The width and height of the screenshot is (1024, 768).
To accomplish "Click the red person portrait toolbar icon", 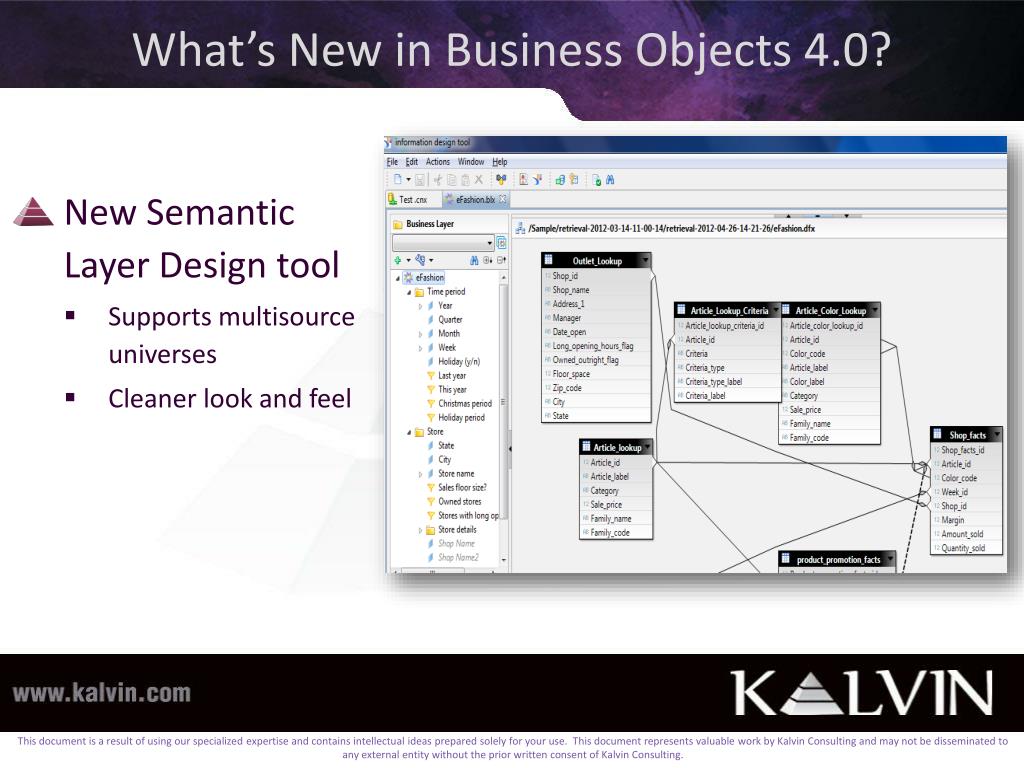I will click(523, 180).
